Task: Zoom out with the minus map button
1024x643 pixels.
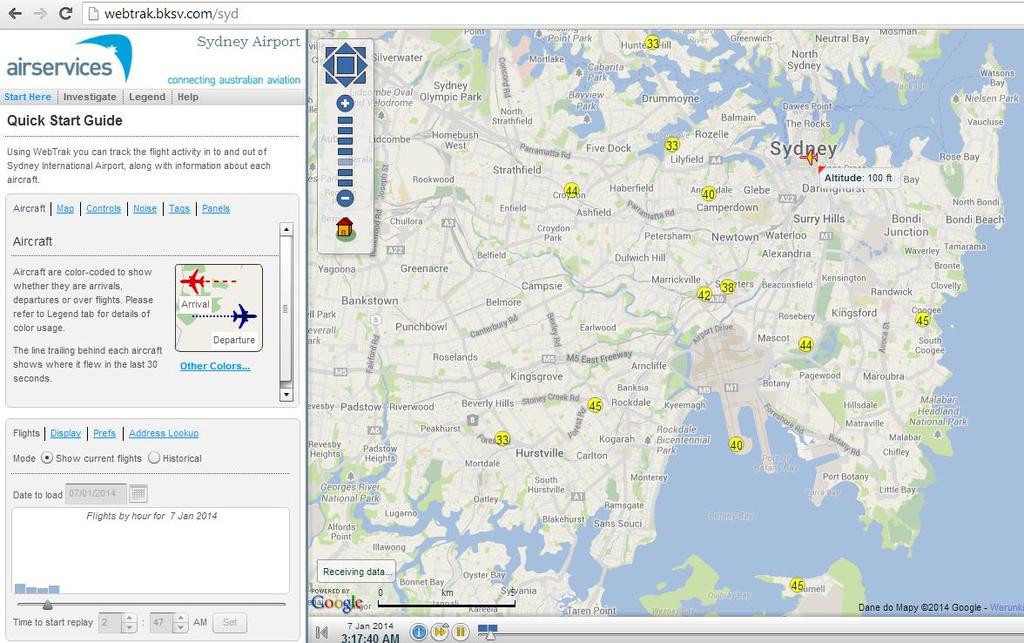Action: [345, 198]
